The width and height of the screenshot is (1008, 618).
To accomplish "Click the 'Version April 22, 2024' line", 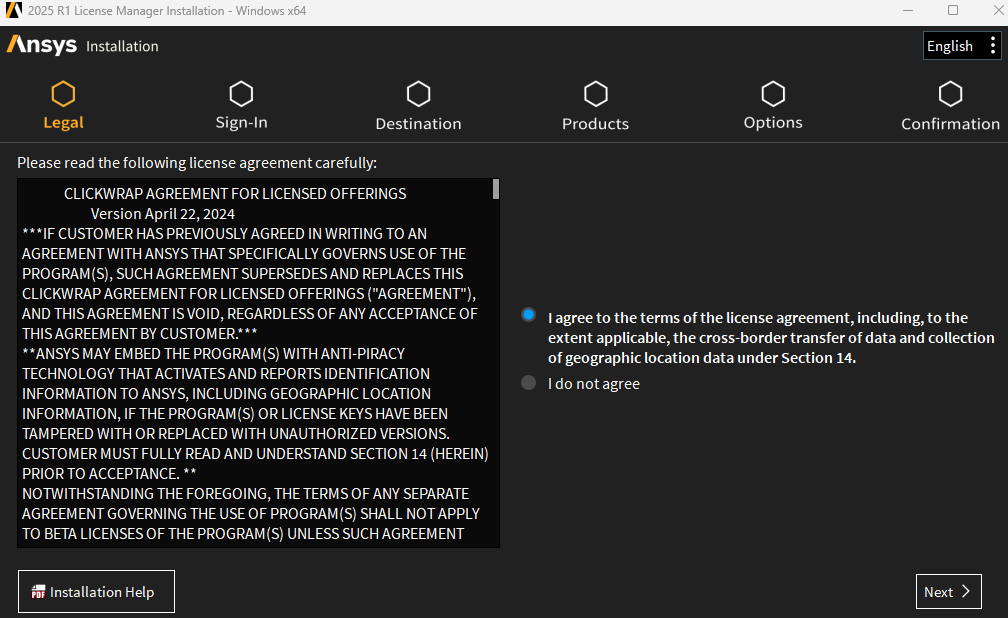I will point(163,214).
